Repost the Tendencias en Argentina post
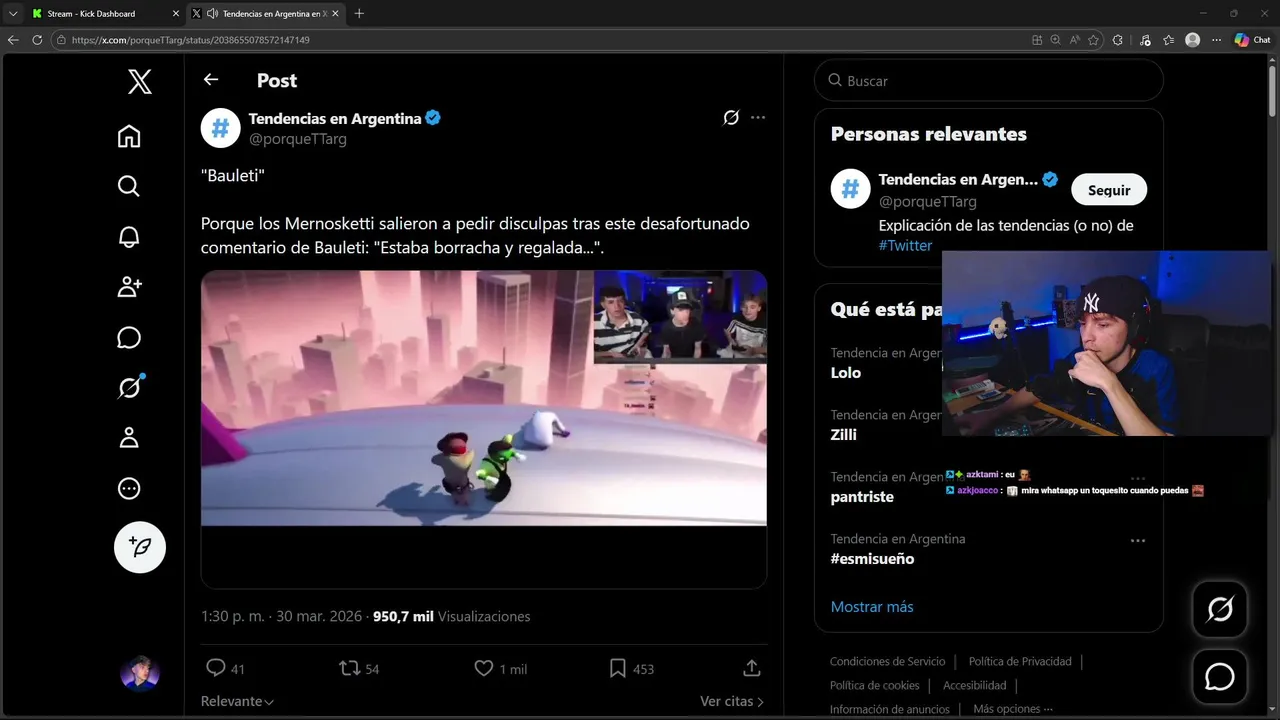1280x720 pixels. [x=350, y=668]
